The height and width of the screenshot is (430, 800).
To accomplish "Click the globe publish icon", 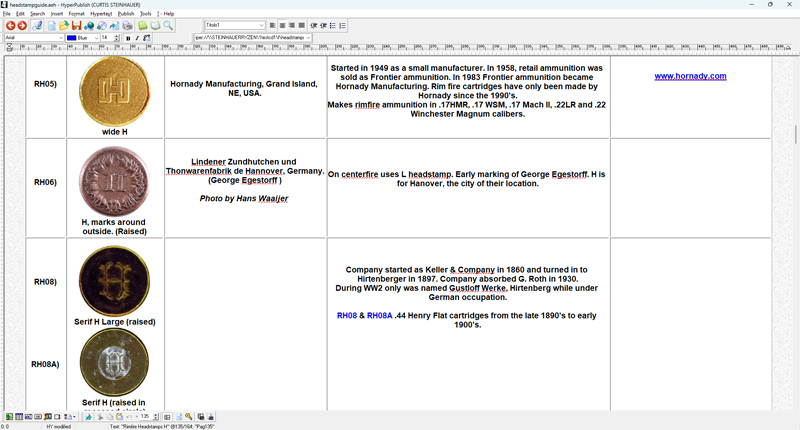I will [89, 26].
